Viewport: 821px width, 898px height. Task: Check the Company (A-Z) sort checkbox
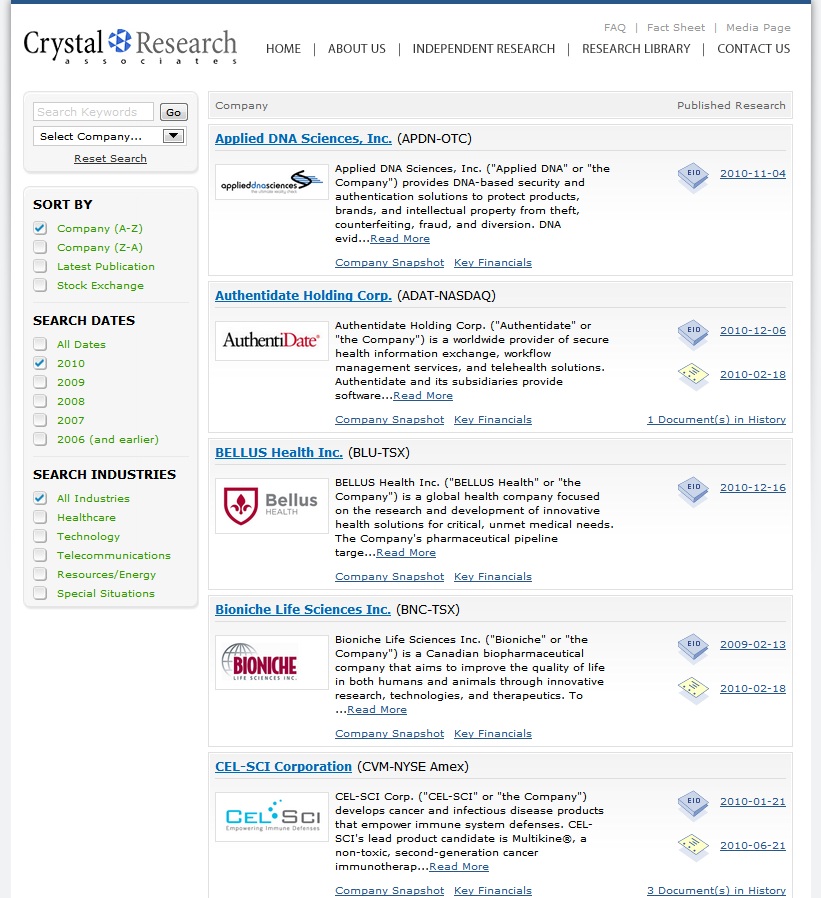40,229
